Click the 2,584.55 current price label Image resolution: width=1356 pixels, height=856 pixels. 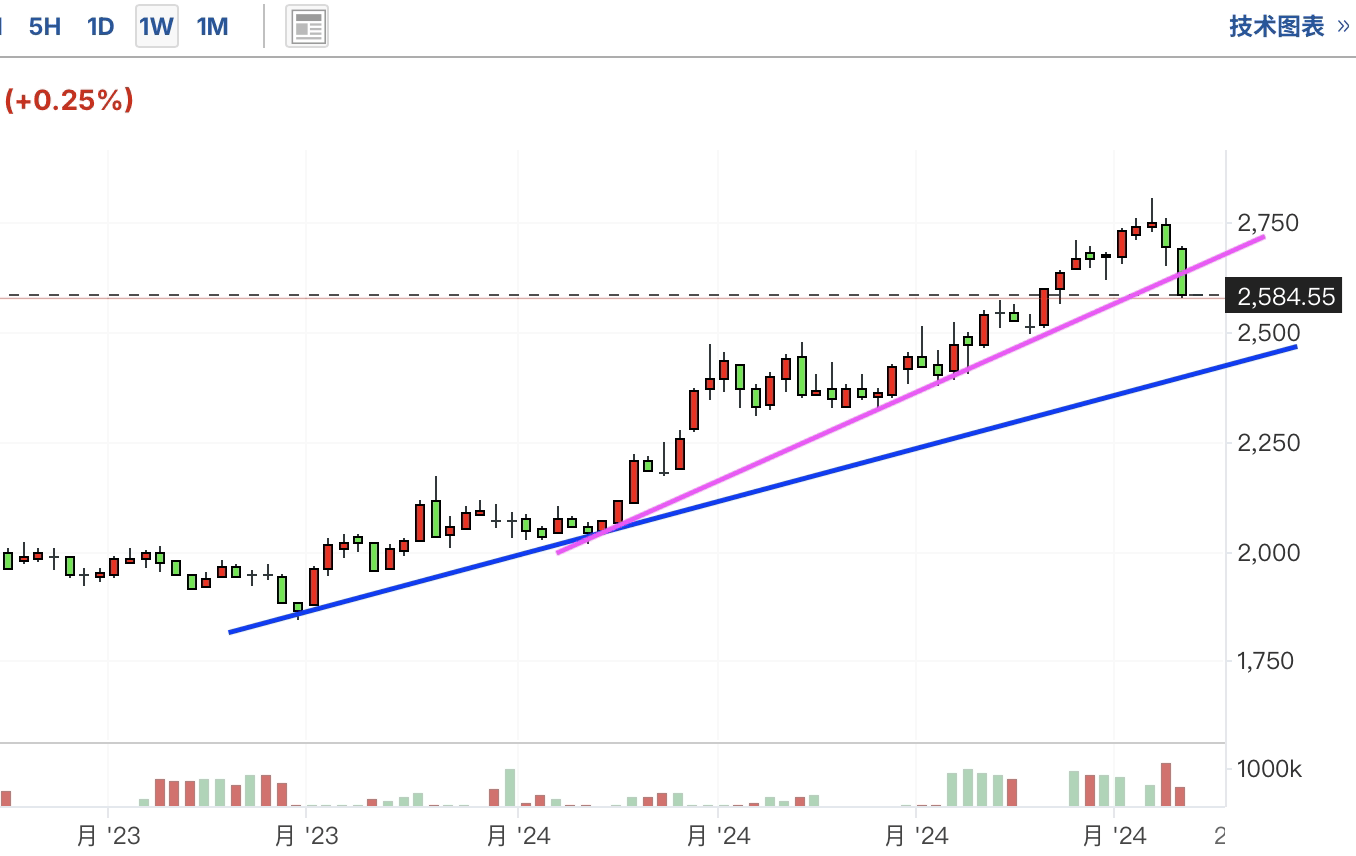1285,297
